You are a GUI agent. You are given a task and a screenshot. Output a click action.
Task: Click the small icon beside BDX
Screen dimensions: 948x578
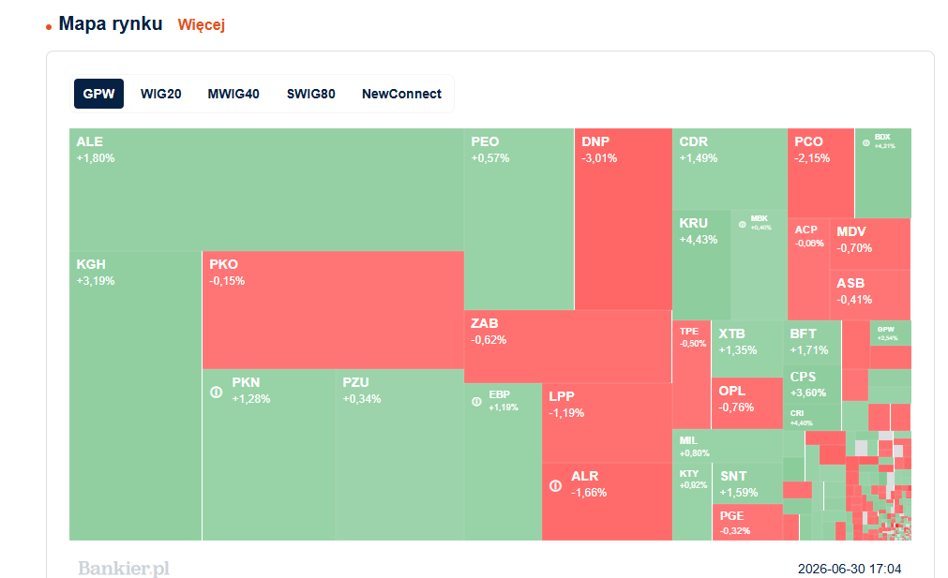[866, 143]
